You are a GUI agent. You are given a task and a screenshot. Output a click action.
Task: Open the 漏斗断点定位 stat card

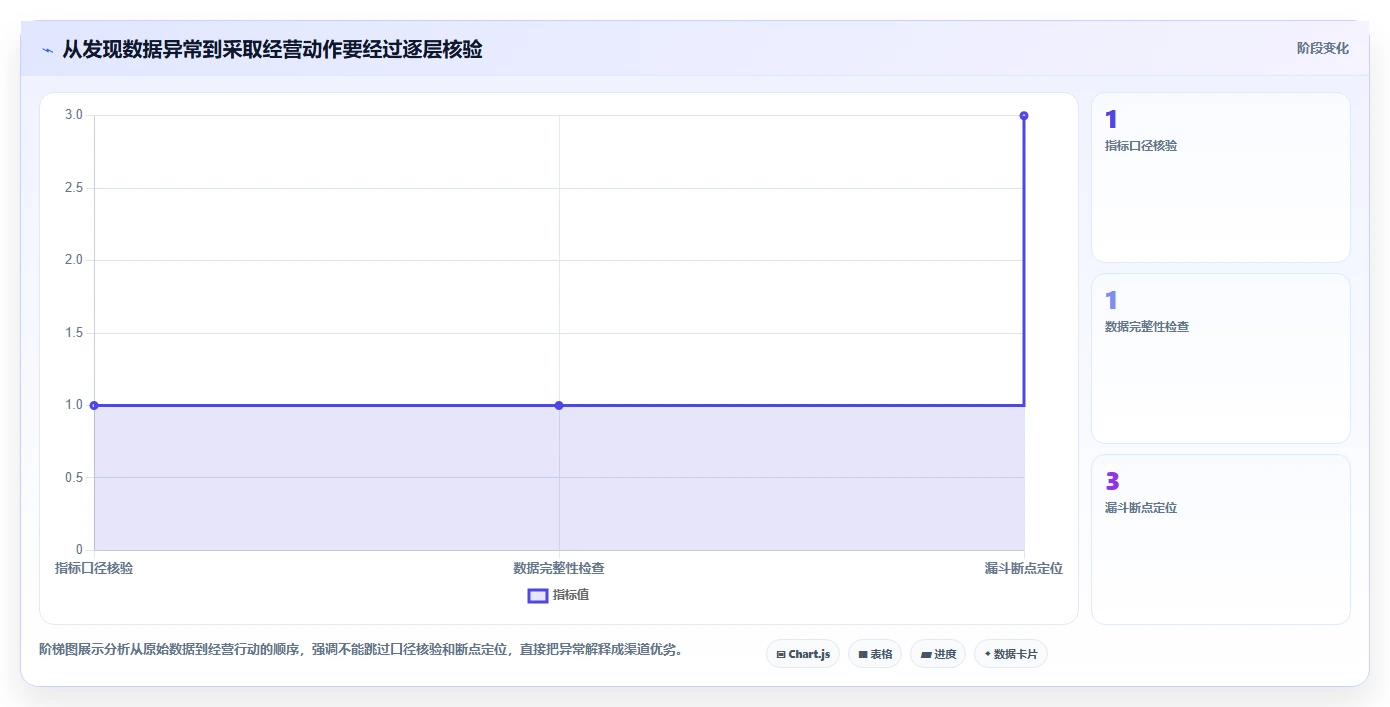1221,539
